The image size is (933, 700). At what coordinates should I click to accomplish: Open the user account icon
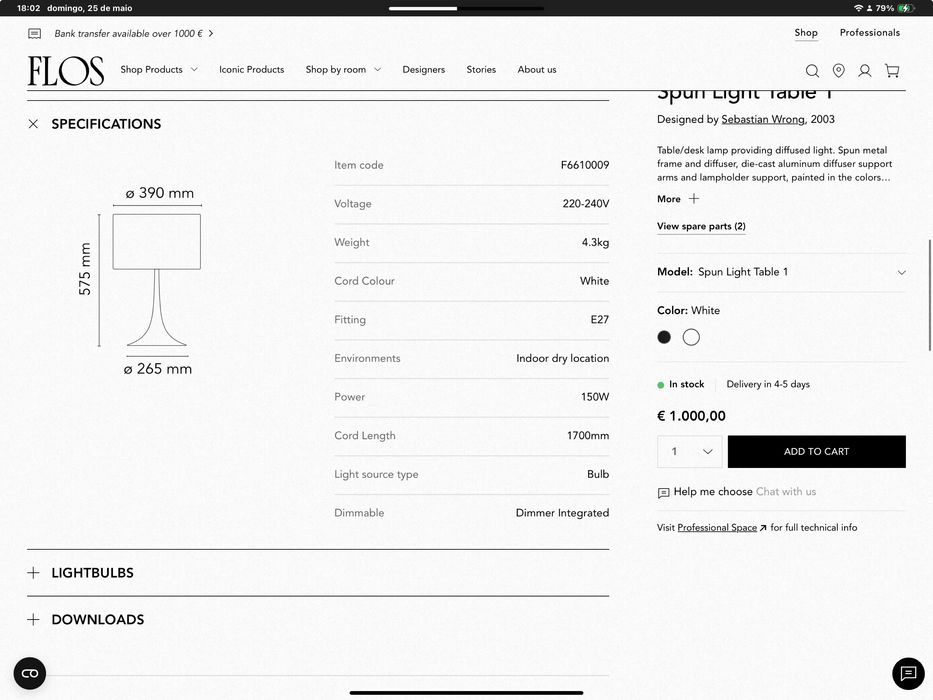(865, 71)
